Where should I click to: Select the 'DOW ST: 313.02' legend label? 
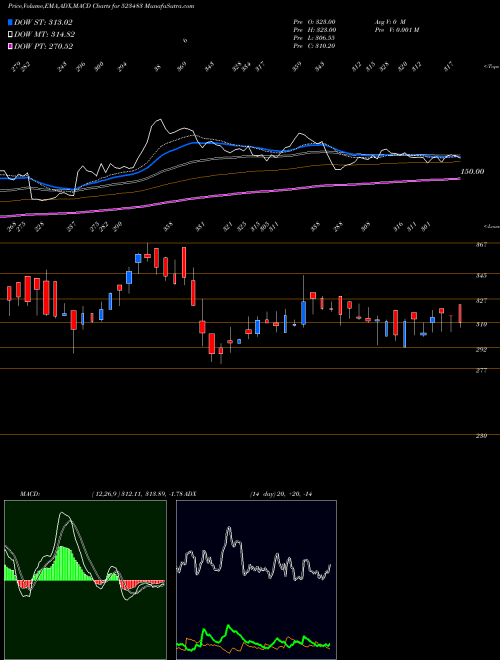43,22
